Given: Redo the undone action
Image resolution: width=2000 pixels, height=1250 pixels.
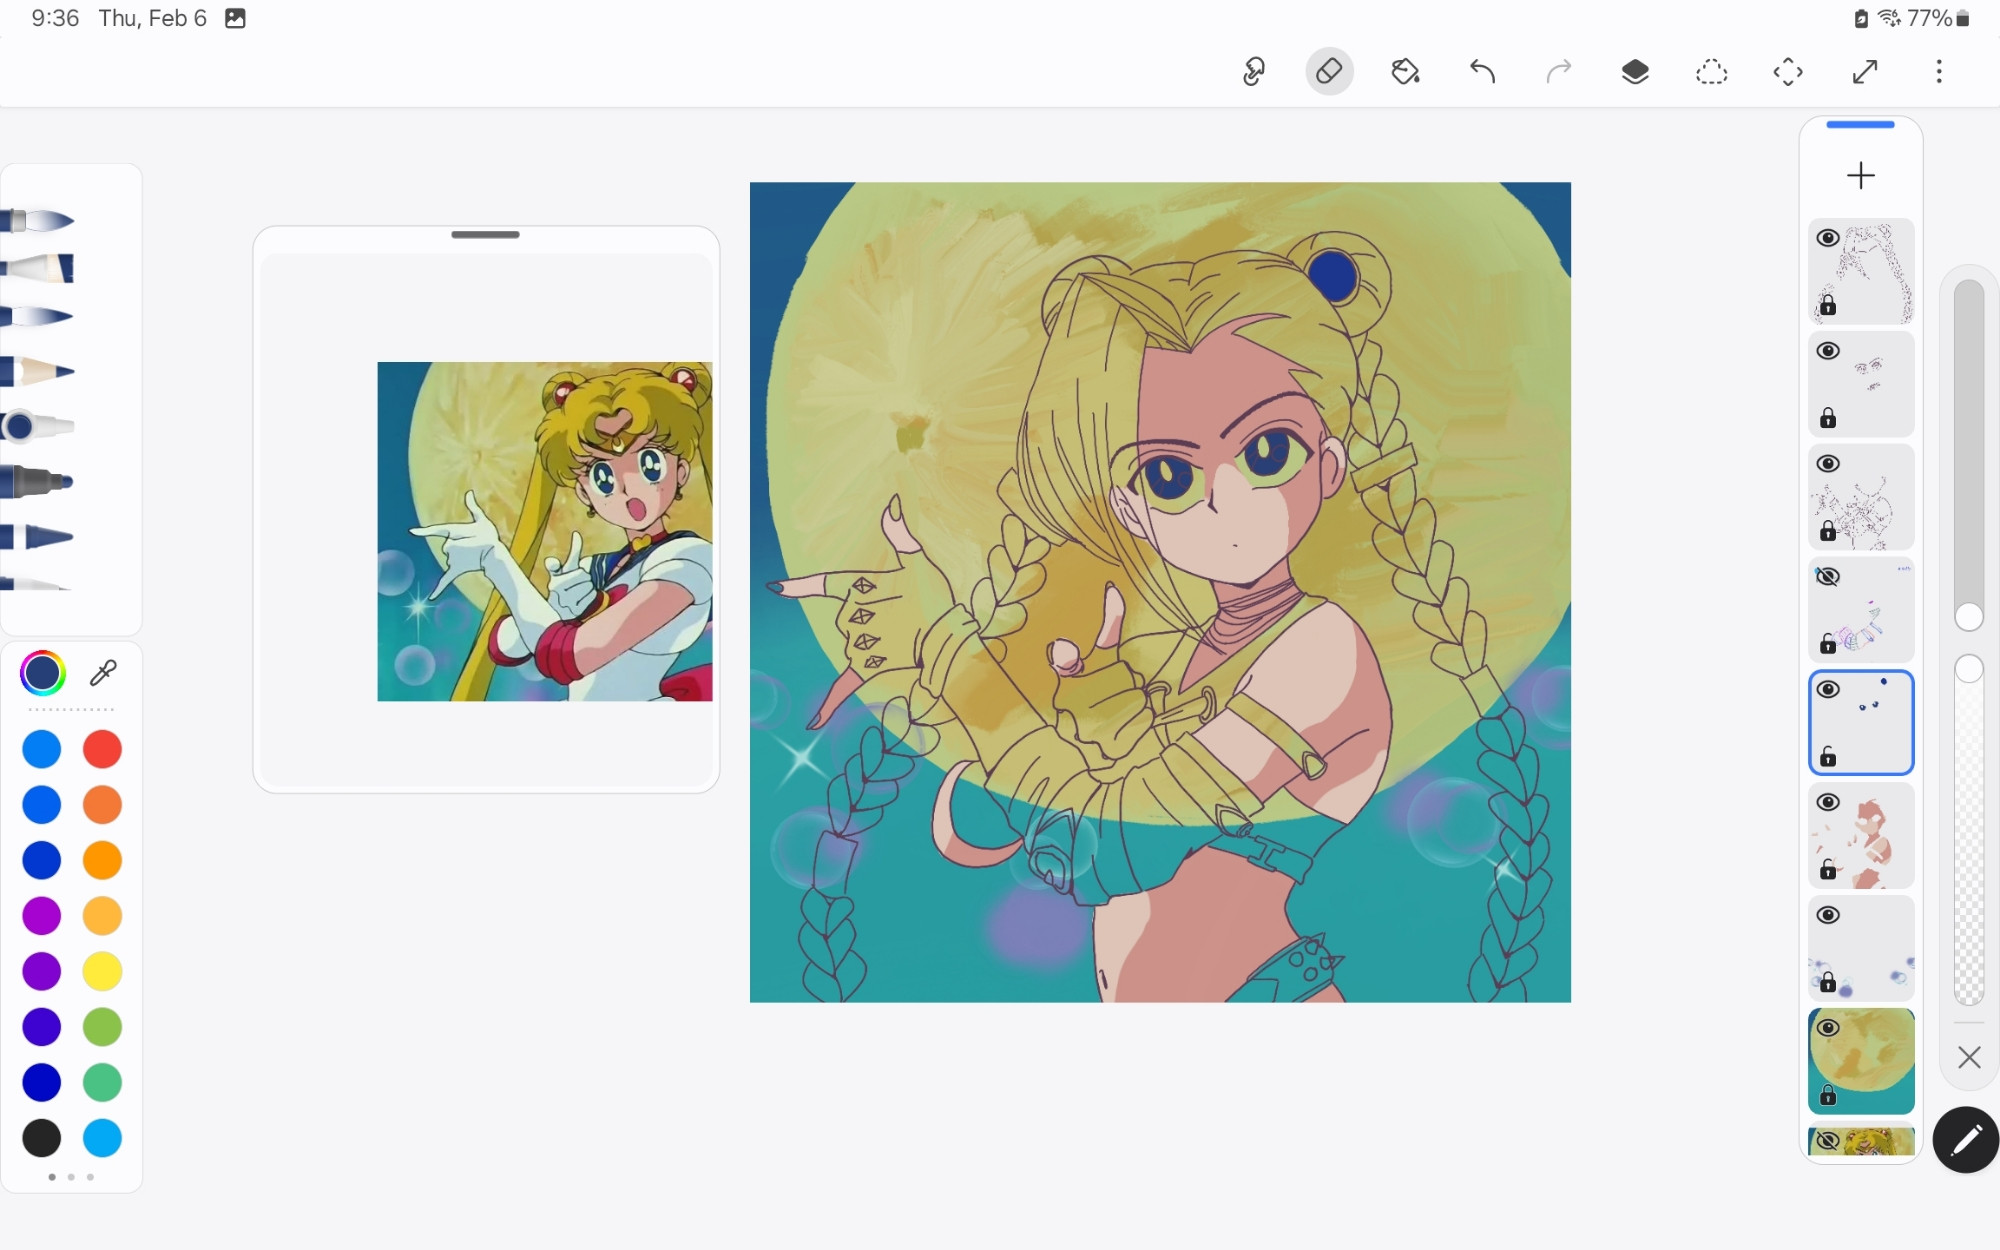Looking at the screenshot, I should click(x=1558, y=72).
